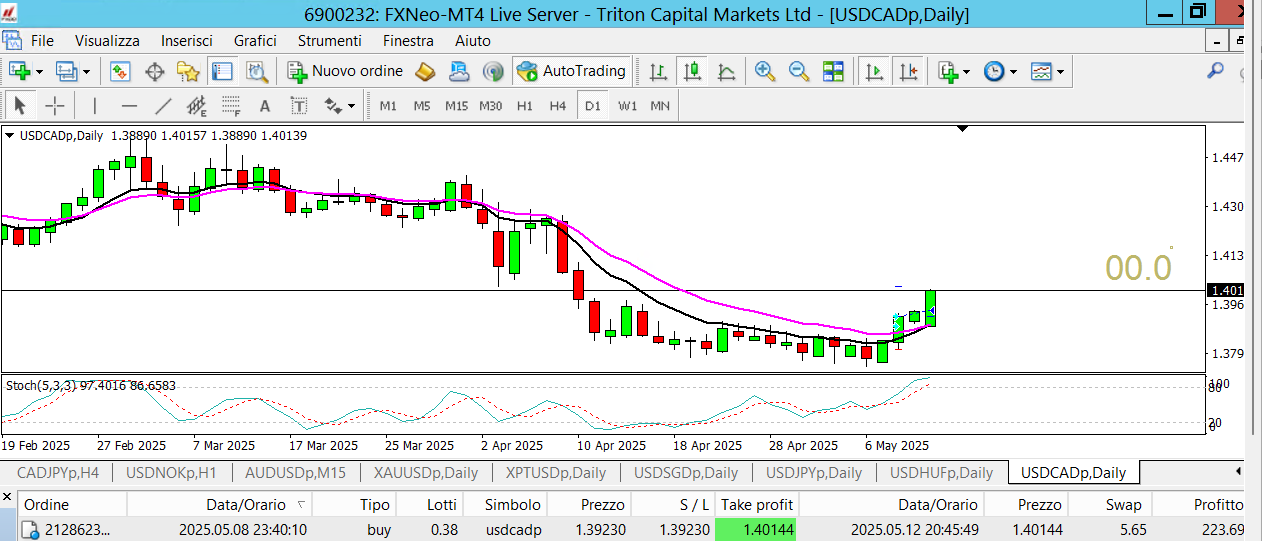This screenshot has width=1262, height=541.
Task: Select the text label T tool
Action: tap(299, 105)
